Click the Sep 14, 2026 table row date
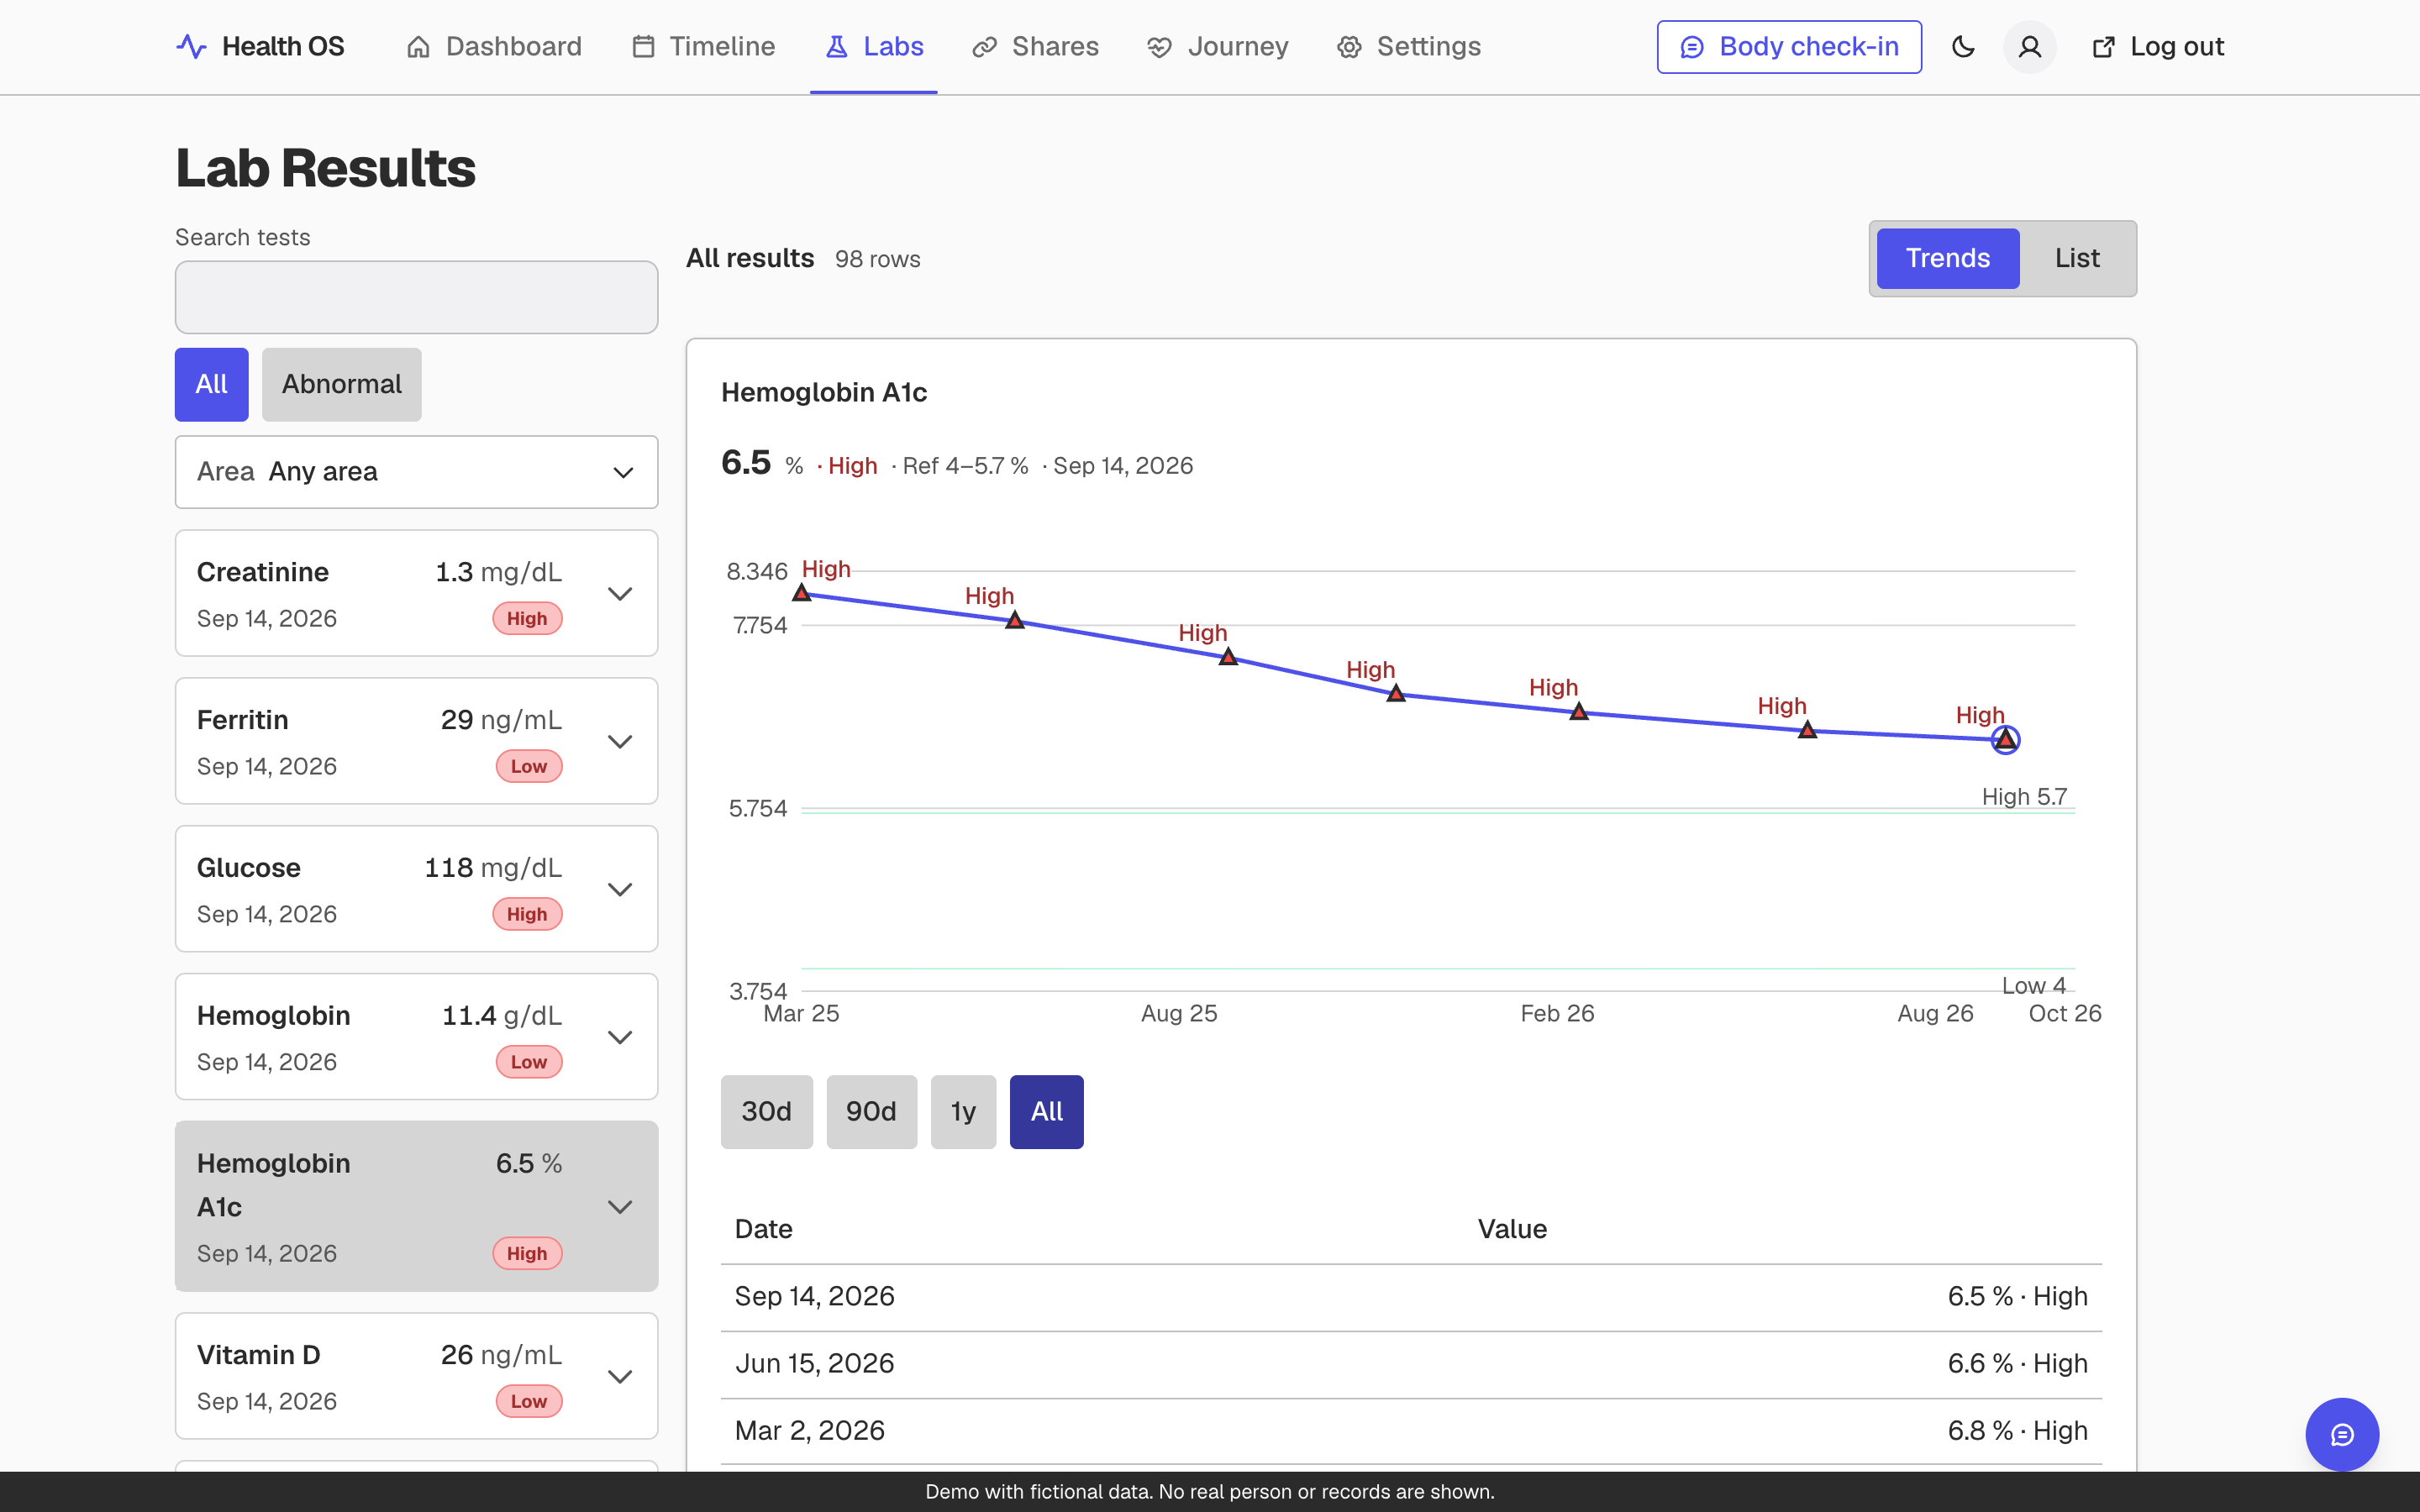Image resolution: width=2420 pixels, height=1512 pixels. 815,1296
